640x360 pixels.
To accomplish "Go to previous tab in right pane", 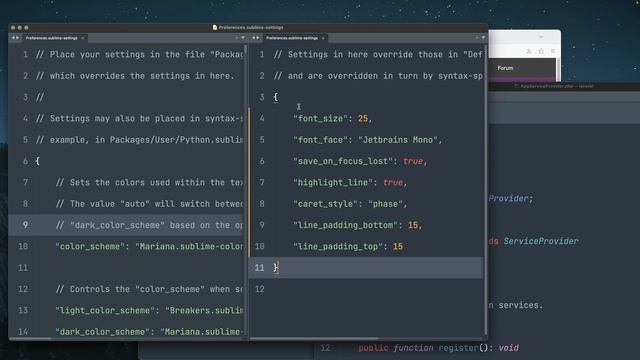I will 253,38.
